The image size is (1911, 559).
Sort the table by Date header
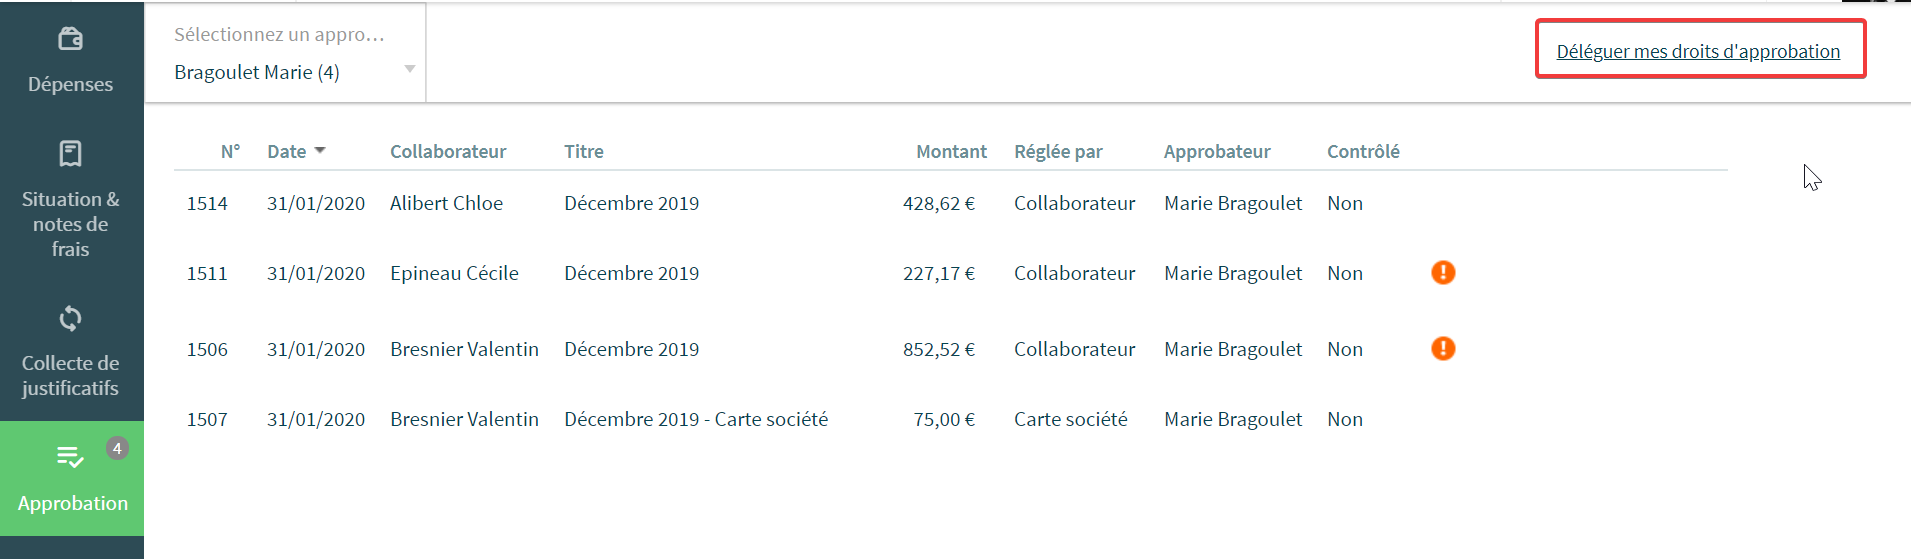(287, 151)
